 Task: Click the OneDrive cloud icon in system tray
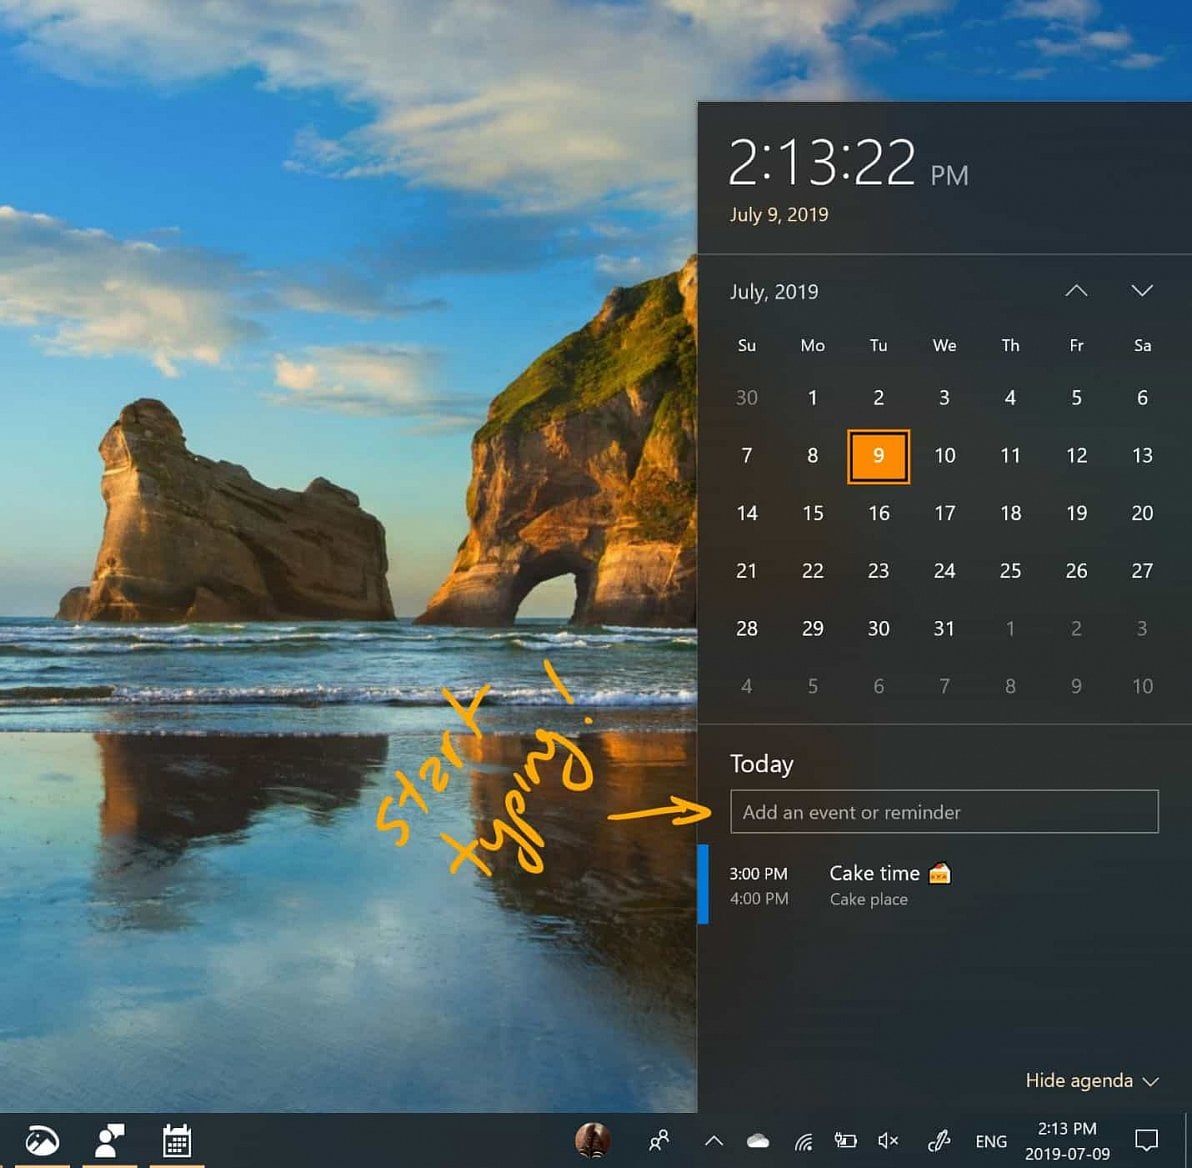[757, 1140]
